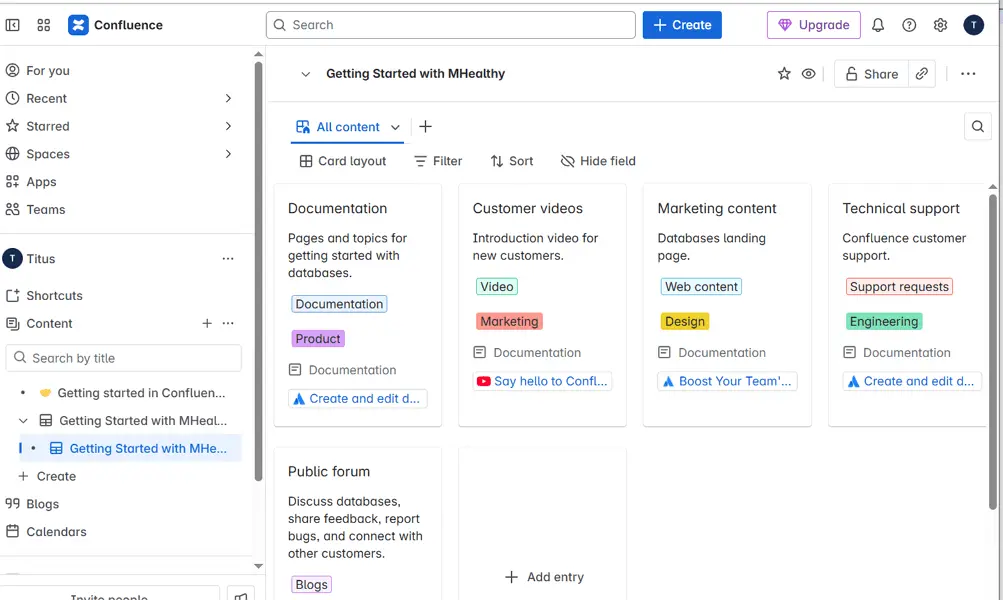Open Create and edit link in Documentation card
The width and height of the screenshot is (1003, 600).
tap(357, 399)
